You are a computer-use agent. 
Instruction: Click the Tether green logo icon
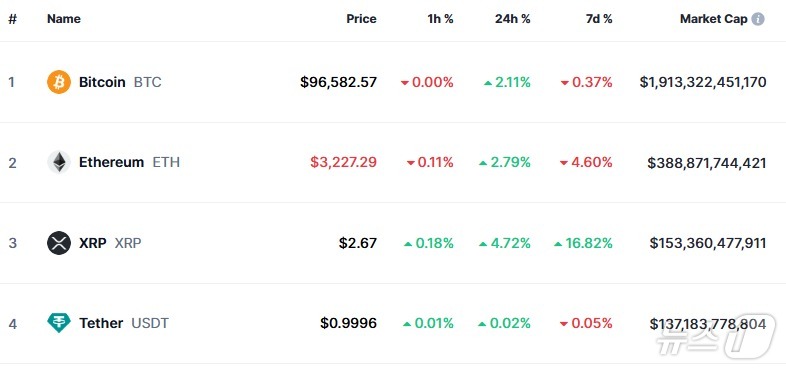(59, 323)
